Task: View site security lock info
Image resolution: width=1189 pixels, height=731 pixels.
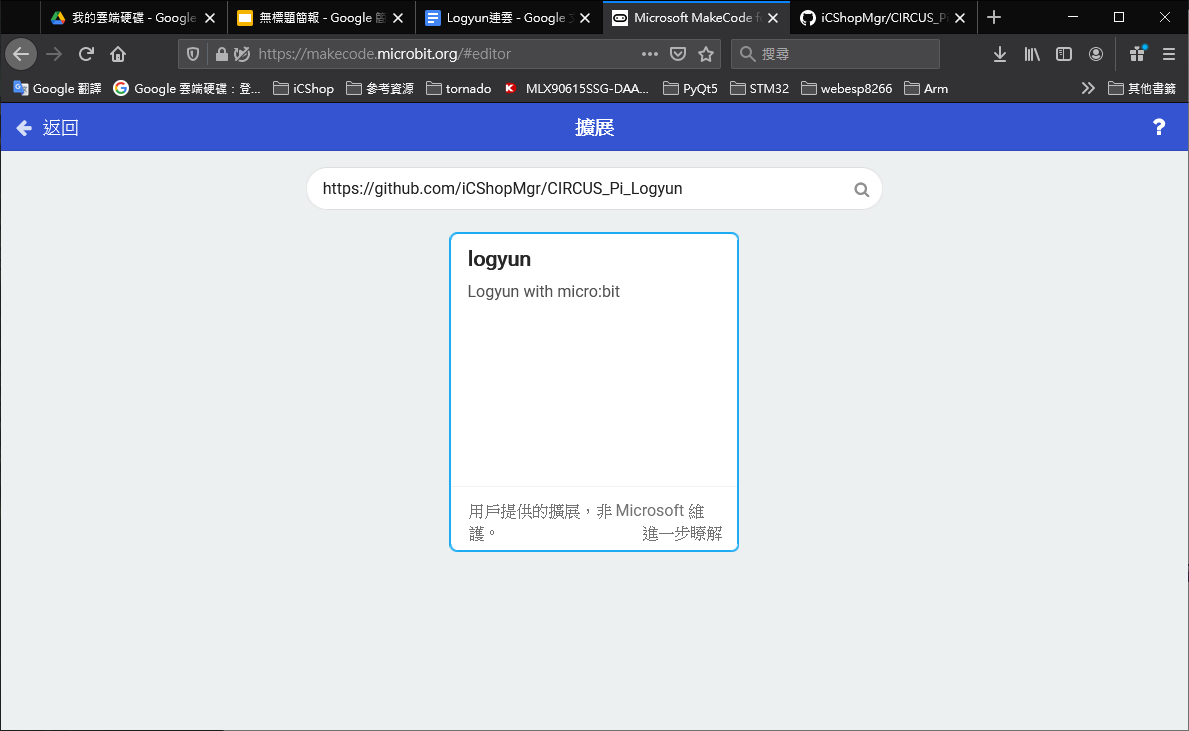Action: pyautogui.click(x=221, y=54)
